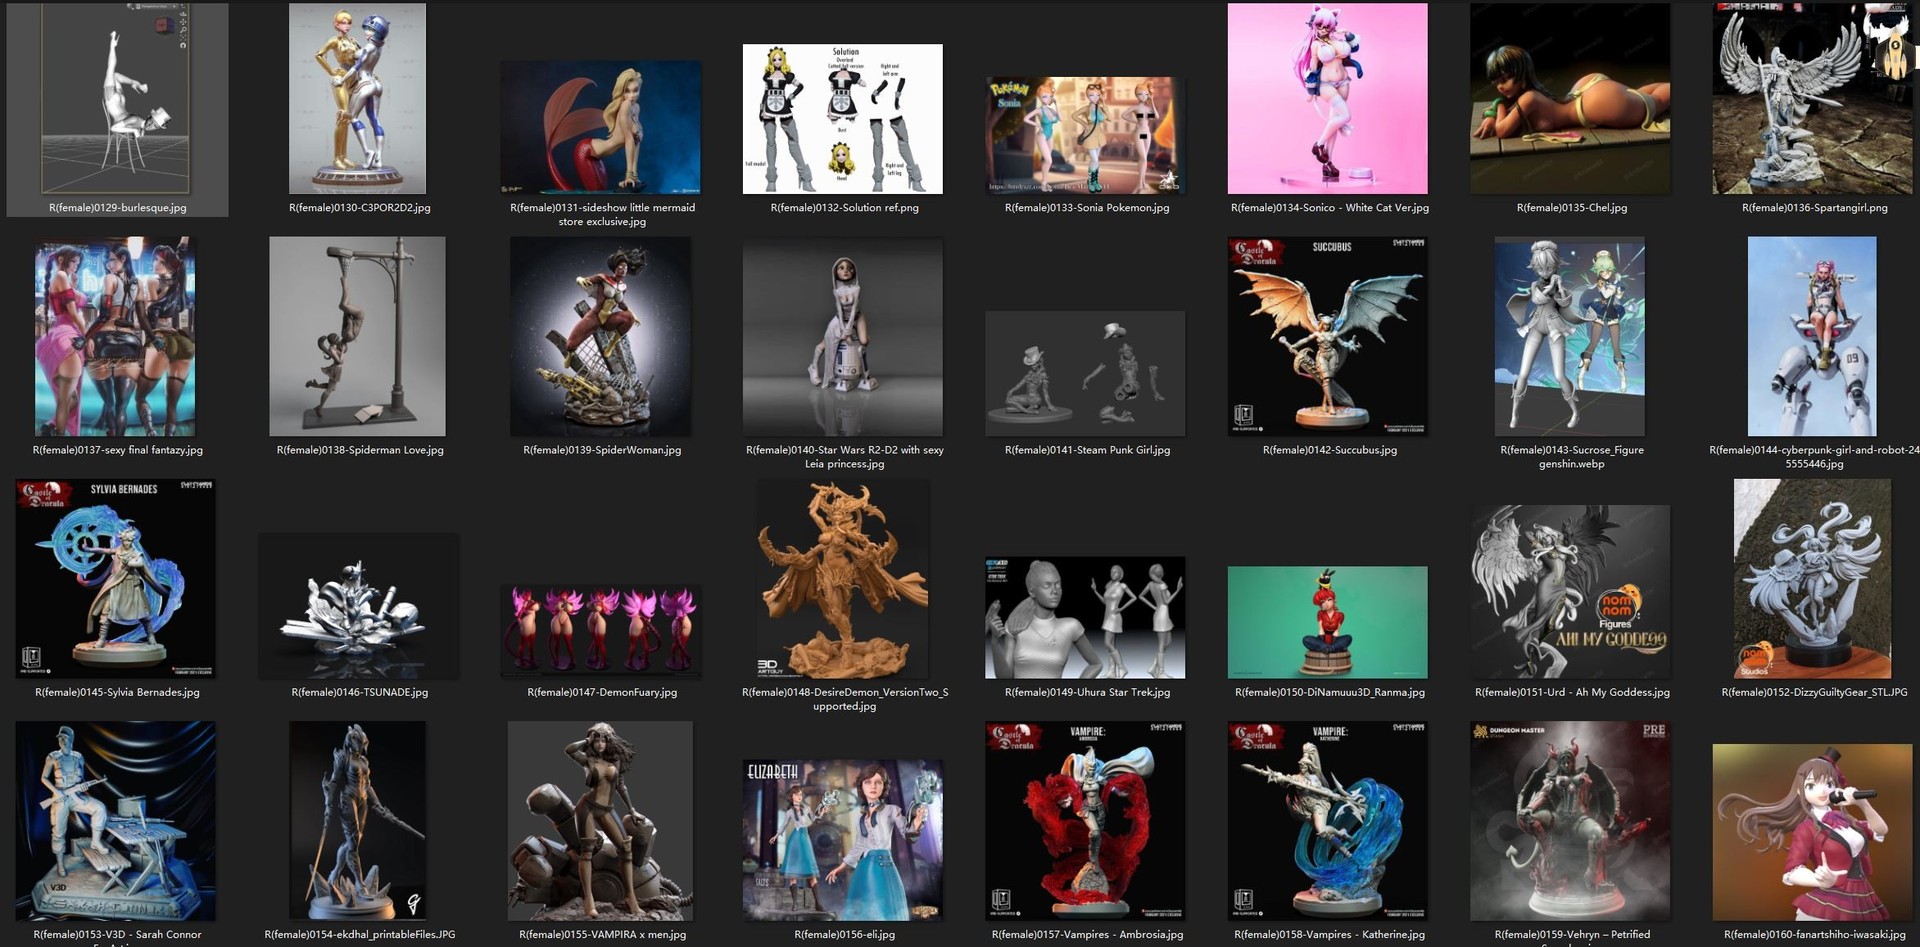This screenshot has width=1920, height=947.
Task: Click filename R(female)0134-Sonico - White Cat Ver.jpg
Action: (x=1330, y=208)
